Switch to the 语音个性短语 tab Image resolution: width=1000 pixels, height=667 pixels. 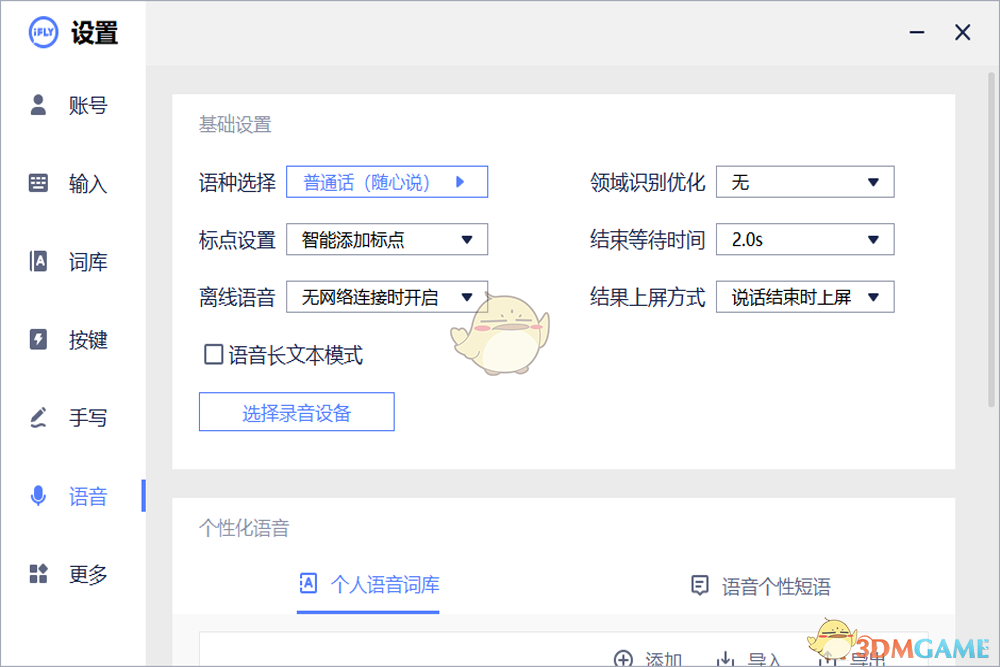tap(761, 586)
